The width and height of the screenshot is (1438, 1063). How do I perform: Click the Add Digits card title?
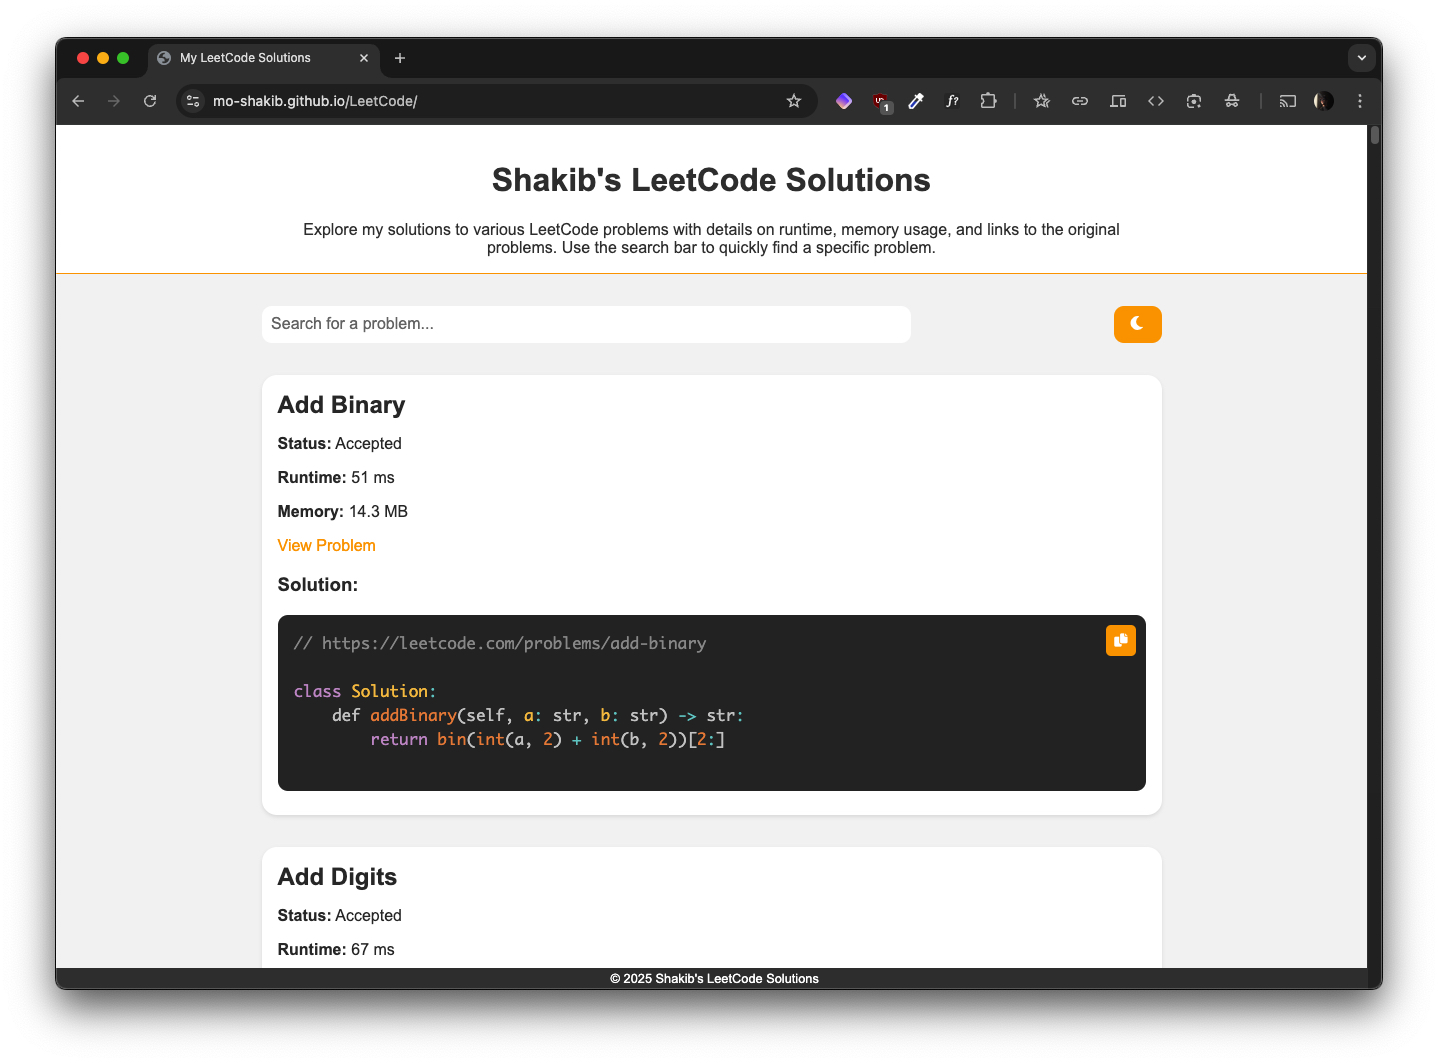[x=337, y=877]
